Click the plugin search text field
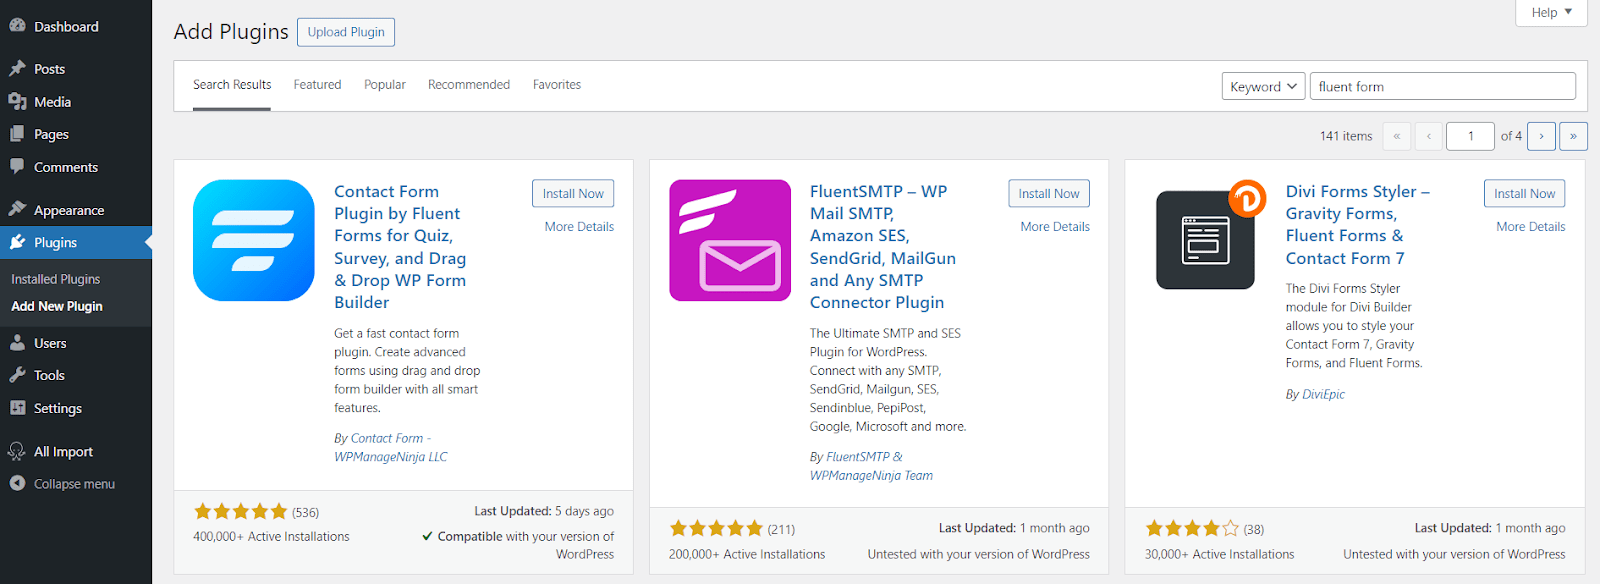The width and height of the screenshot is (1600, 584). [1442, 87]
